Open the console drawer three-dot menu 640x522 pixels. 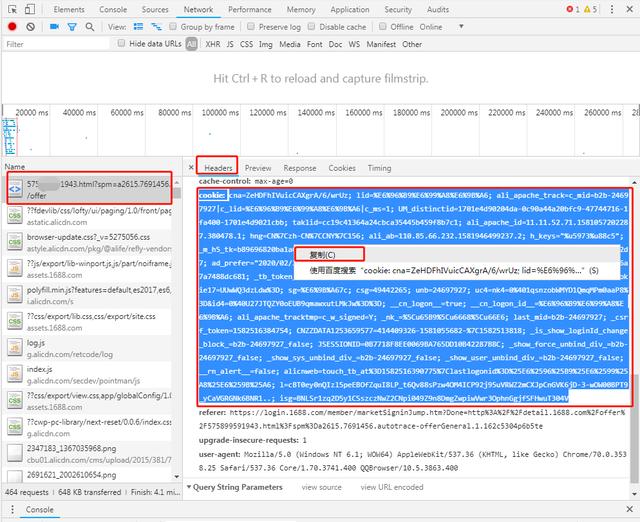[12, 509]
